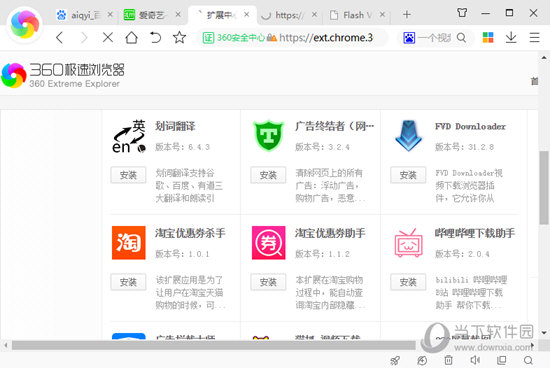Open the home page icon
This screenshot has height=368, width=550.
(x=132, y=37)
